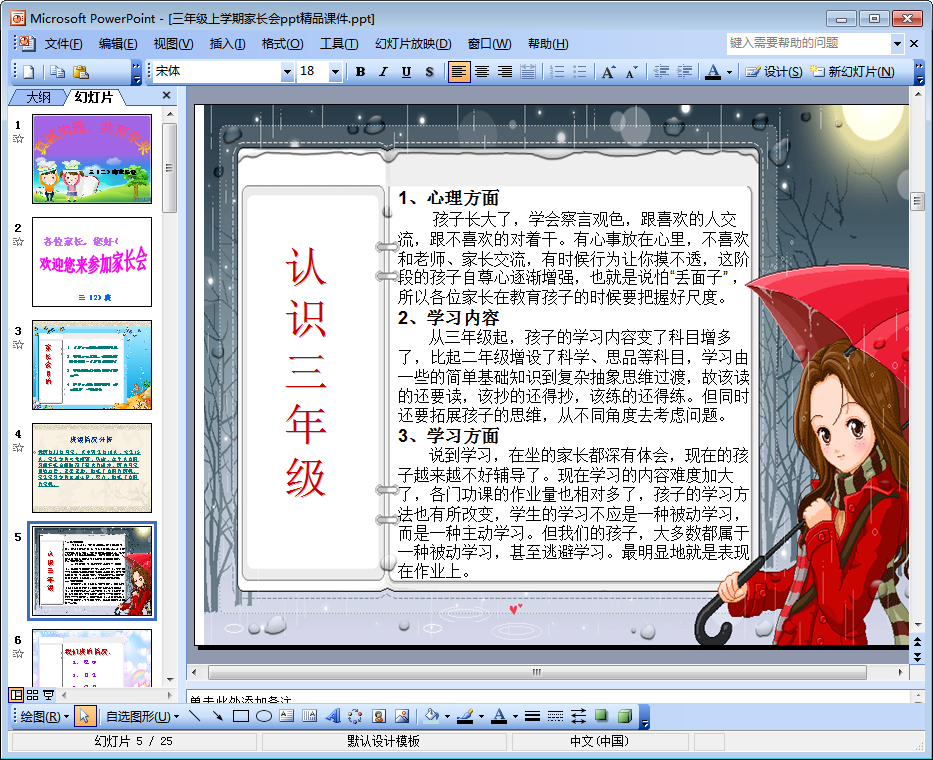Click the Copy icon

(58, 72)
